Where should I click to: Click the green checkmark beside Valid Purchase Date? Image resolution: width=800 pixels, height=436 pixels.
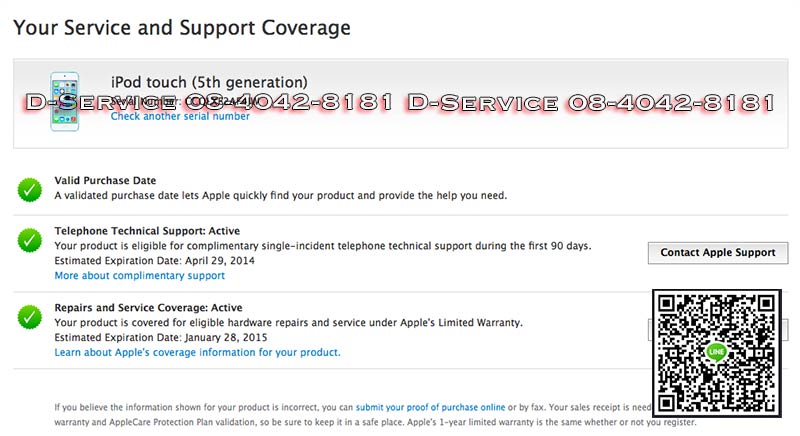[30, 188]
